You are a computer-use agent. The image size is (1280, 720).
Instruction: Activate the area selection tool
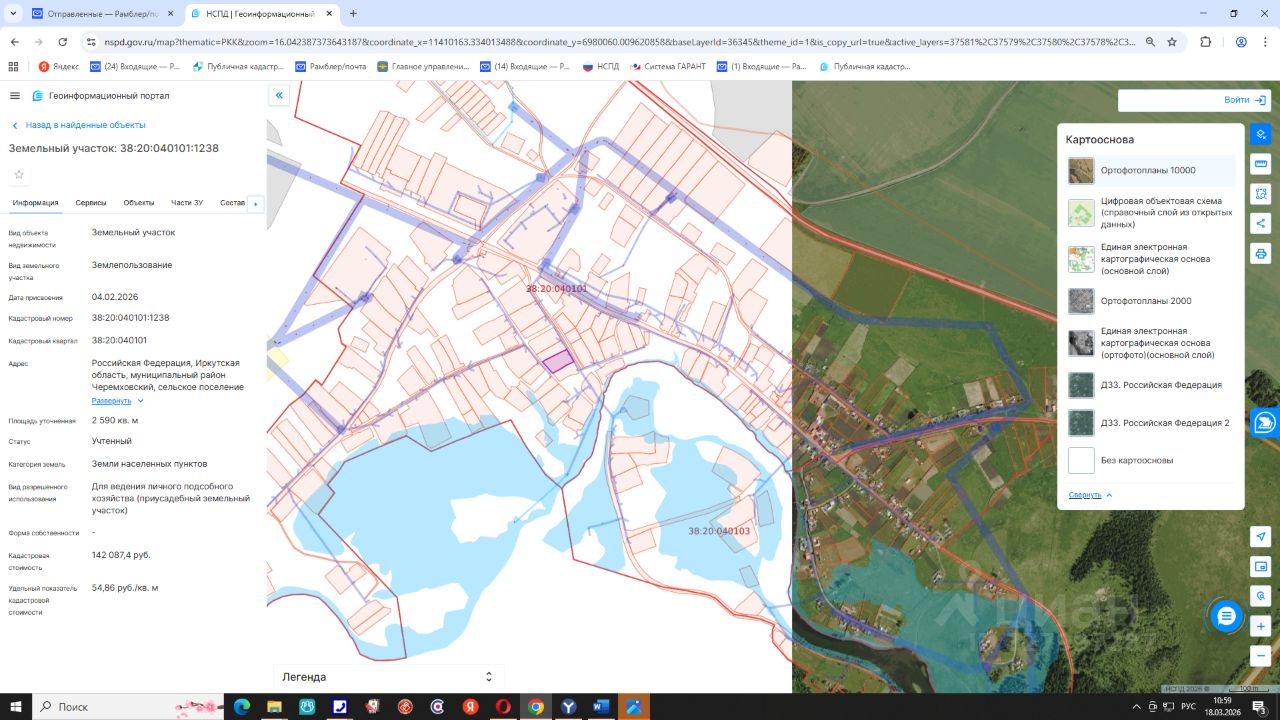pos(1261,194)
